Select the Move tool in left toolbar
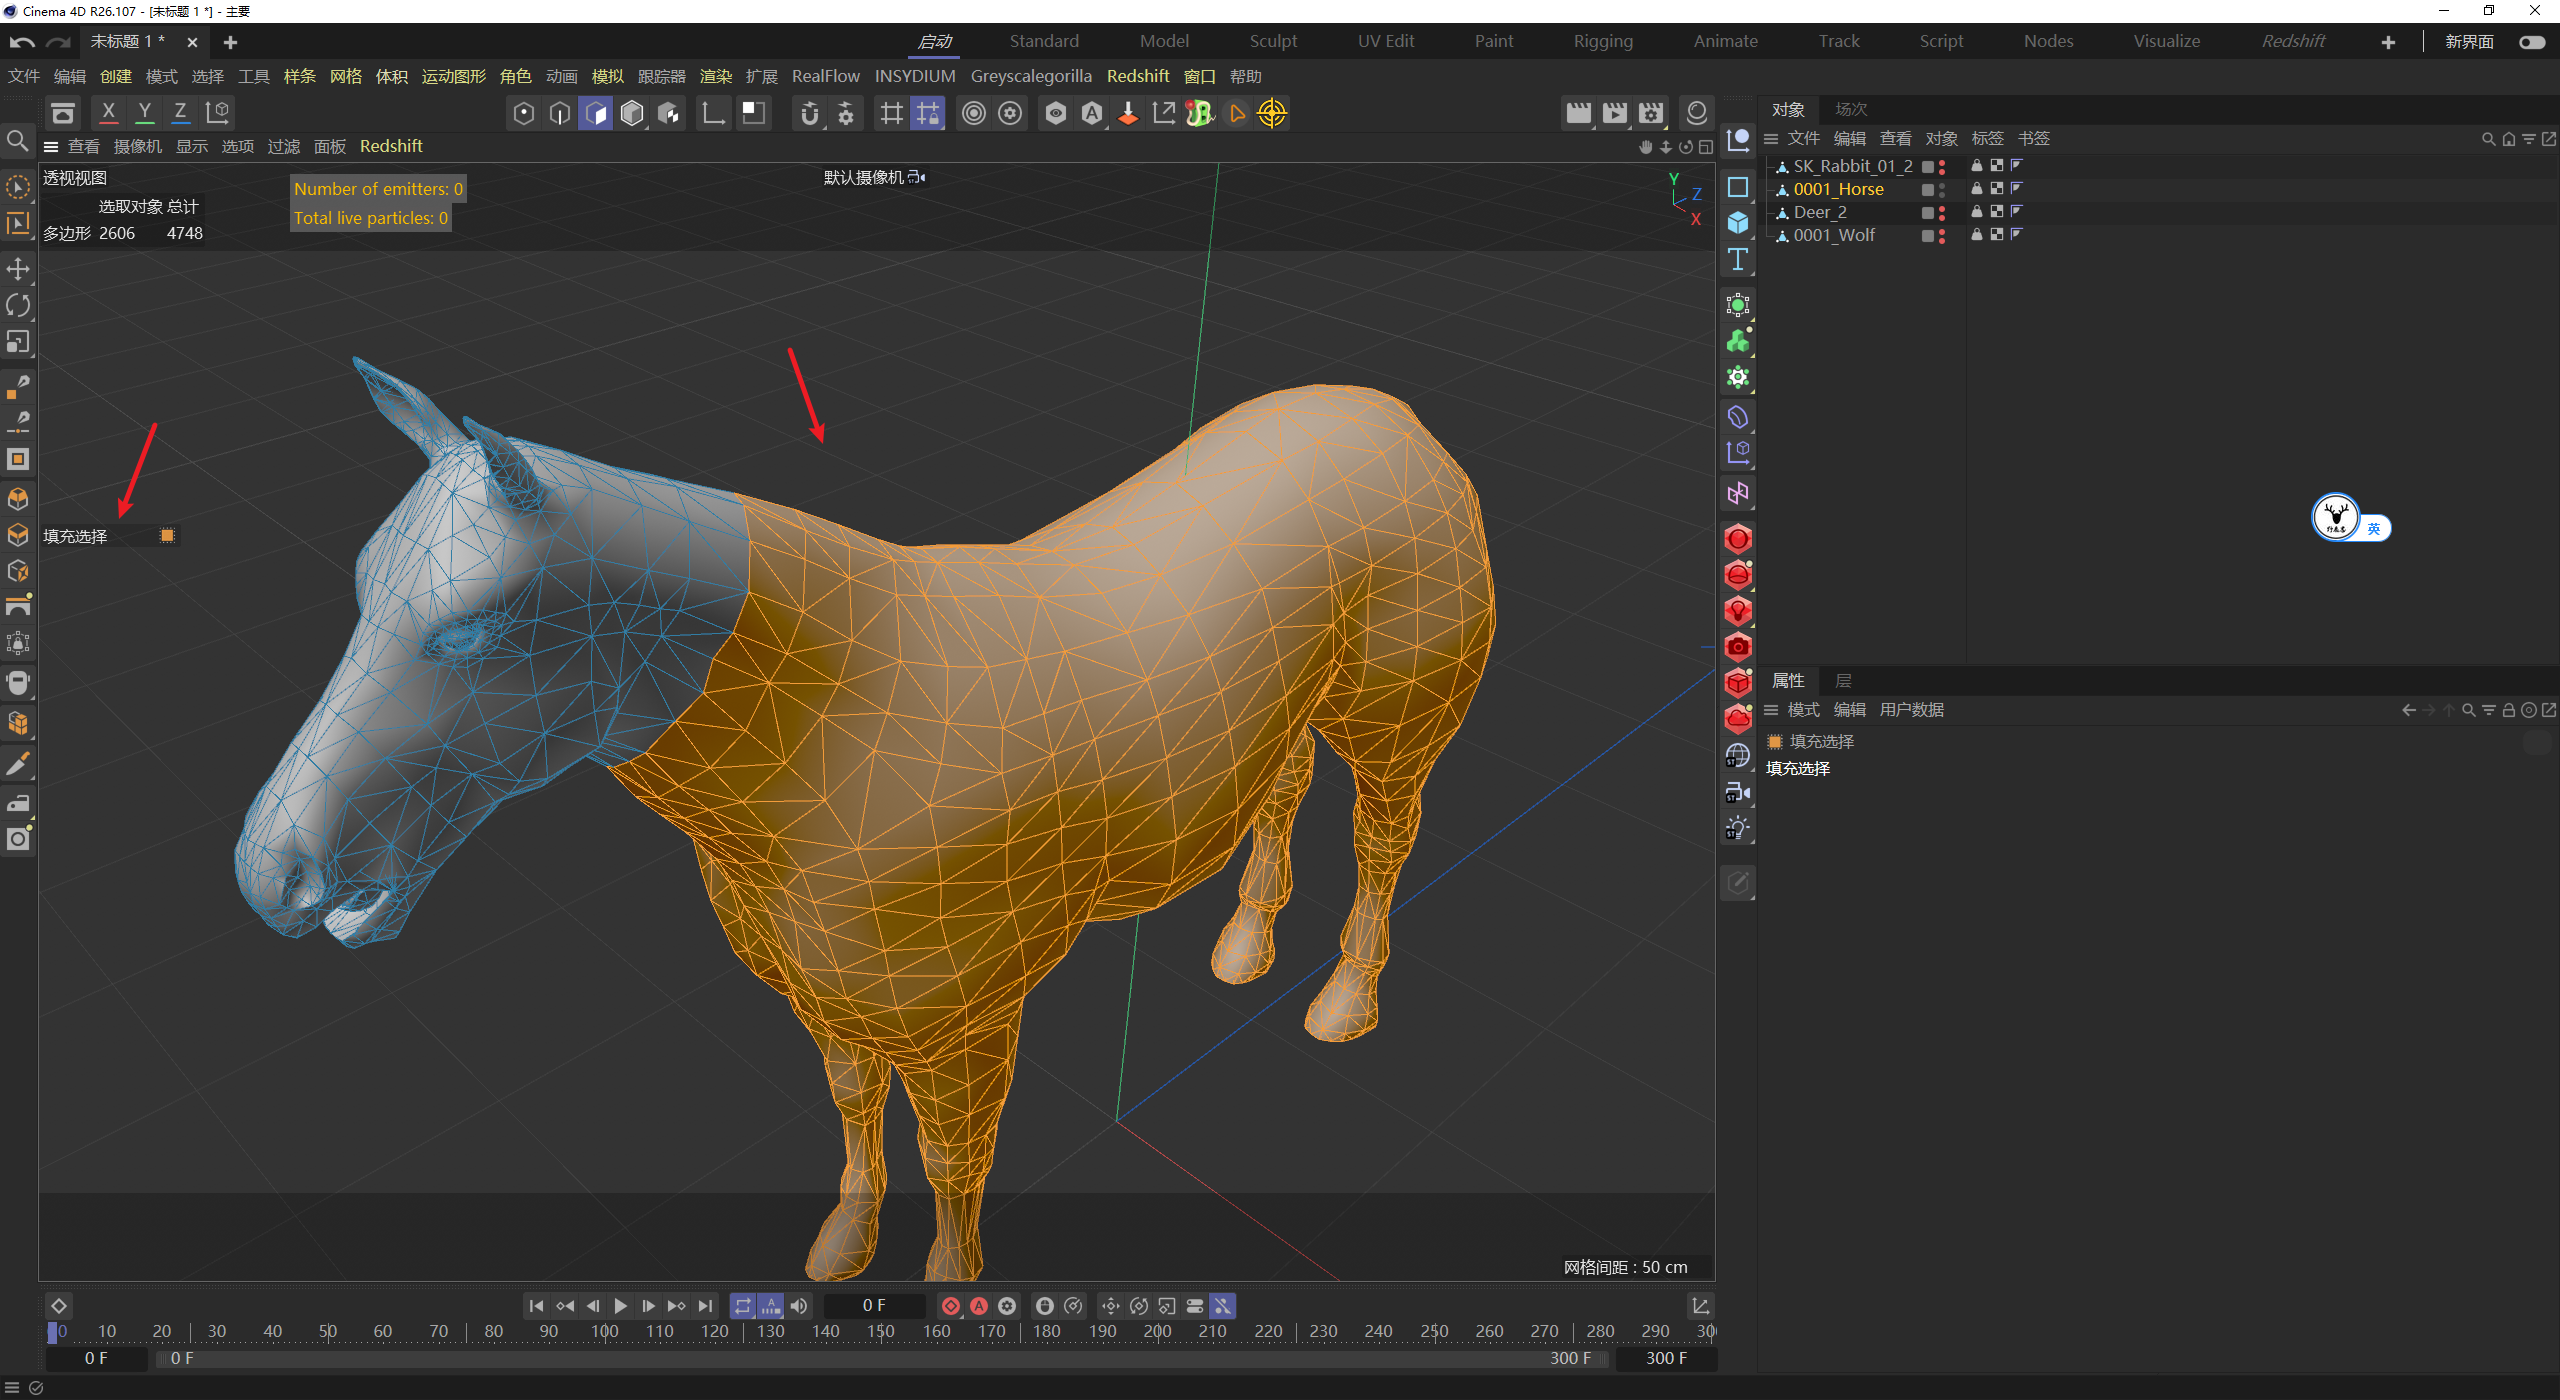Image resolution: width=2560 pixels, height=1400 pixels. click(x=18, y=268)
